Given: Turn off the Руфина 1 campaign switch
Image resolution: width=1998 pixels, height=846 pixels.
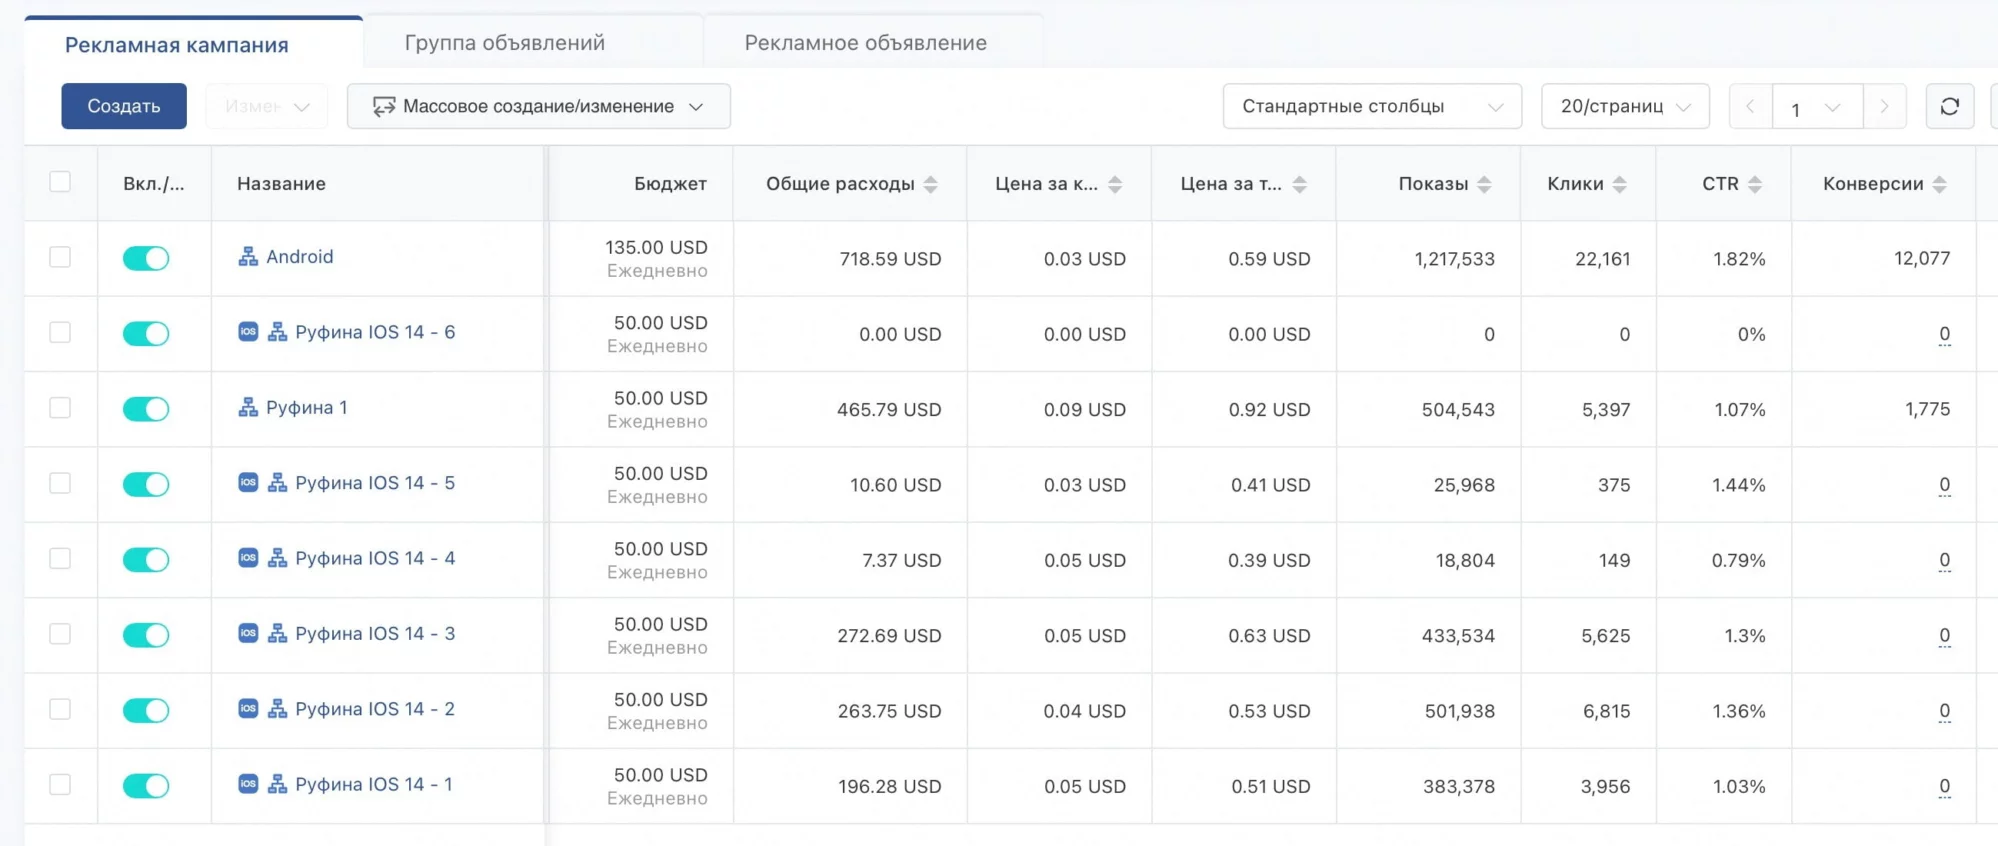Looking at the screenshot, I should 146,409.
